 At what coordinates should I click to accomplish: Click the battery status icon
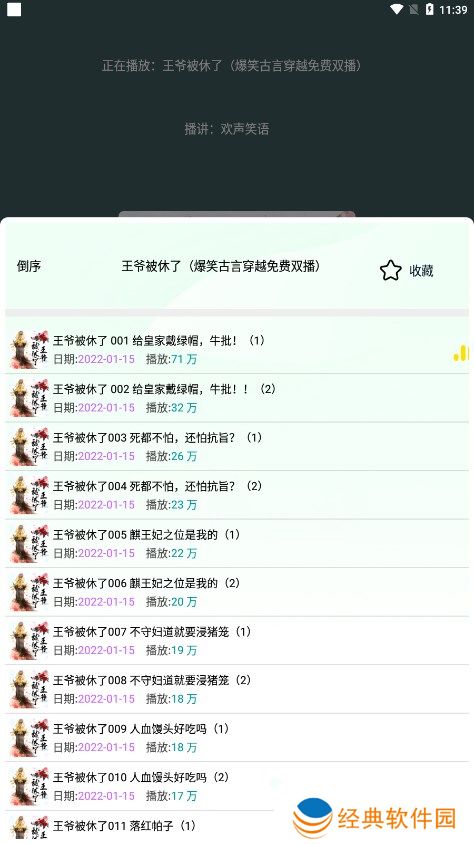429,9
